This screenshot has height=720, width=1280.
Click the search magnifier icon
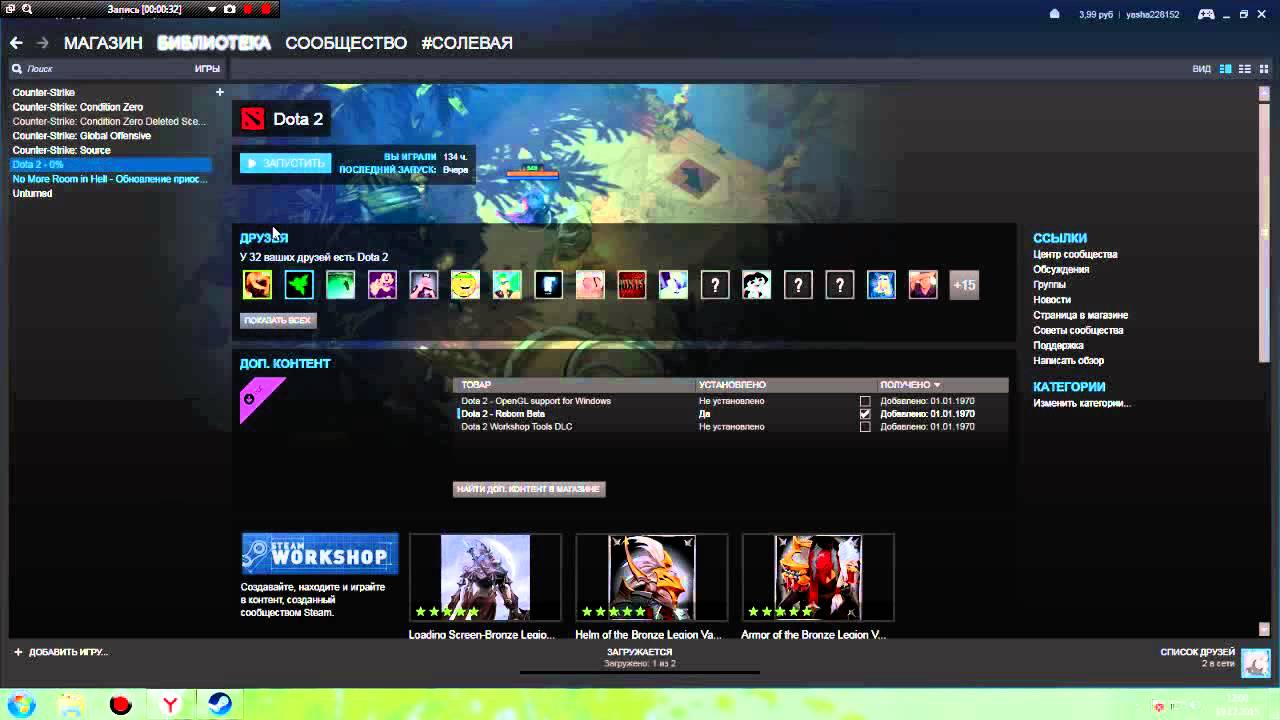click(x=17, y=69)
